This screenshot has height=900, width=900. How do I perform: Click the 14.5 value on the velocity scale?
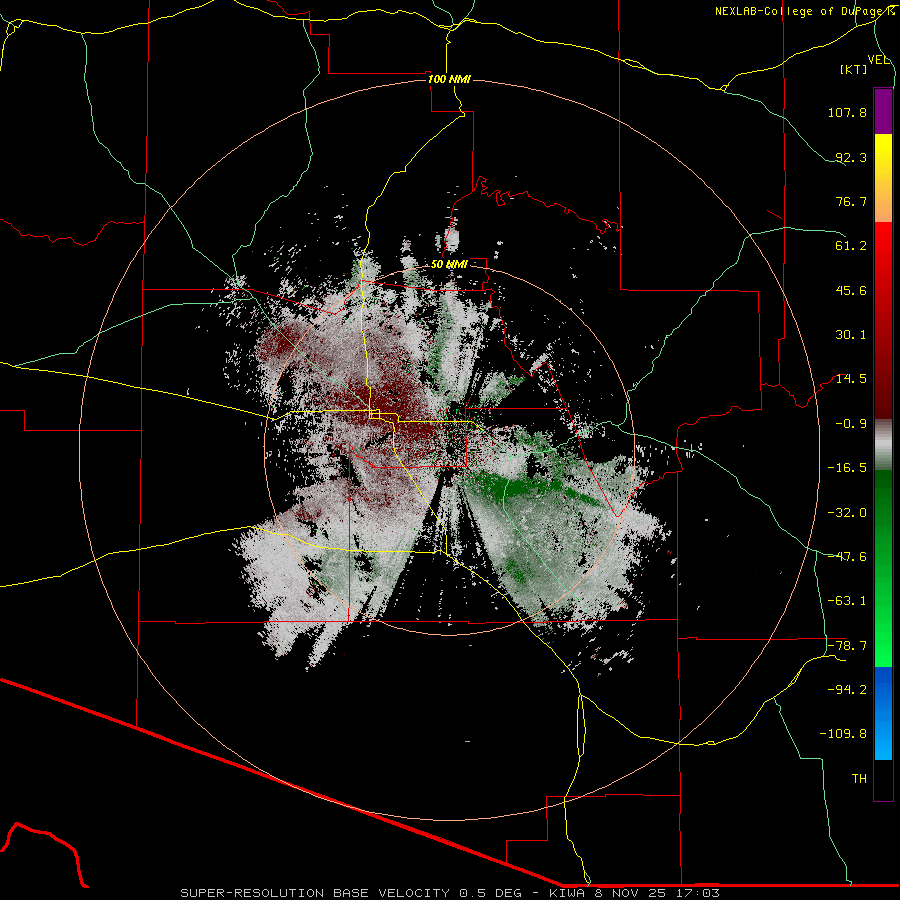click(851, 379)
